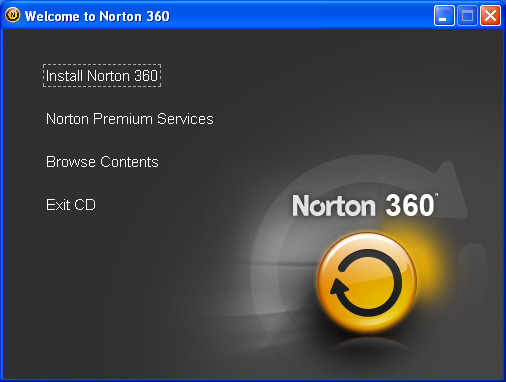Viewport: 506px width, 382px height.
Task: Click the Norton icon in the title bar
Action: [x=13, y=15]
